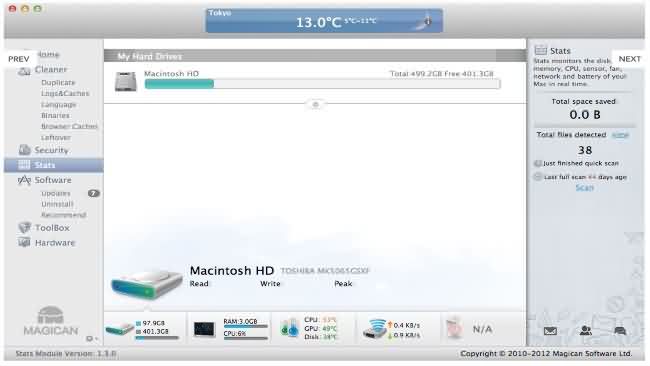Click 'Stats Module Version: 1.3.0' text
Image resolution: width=650 pixels, height=366 pixels.
pyautogui.click(x=66, y=354)
